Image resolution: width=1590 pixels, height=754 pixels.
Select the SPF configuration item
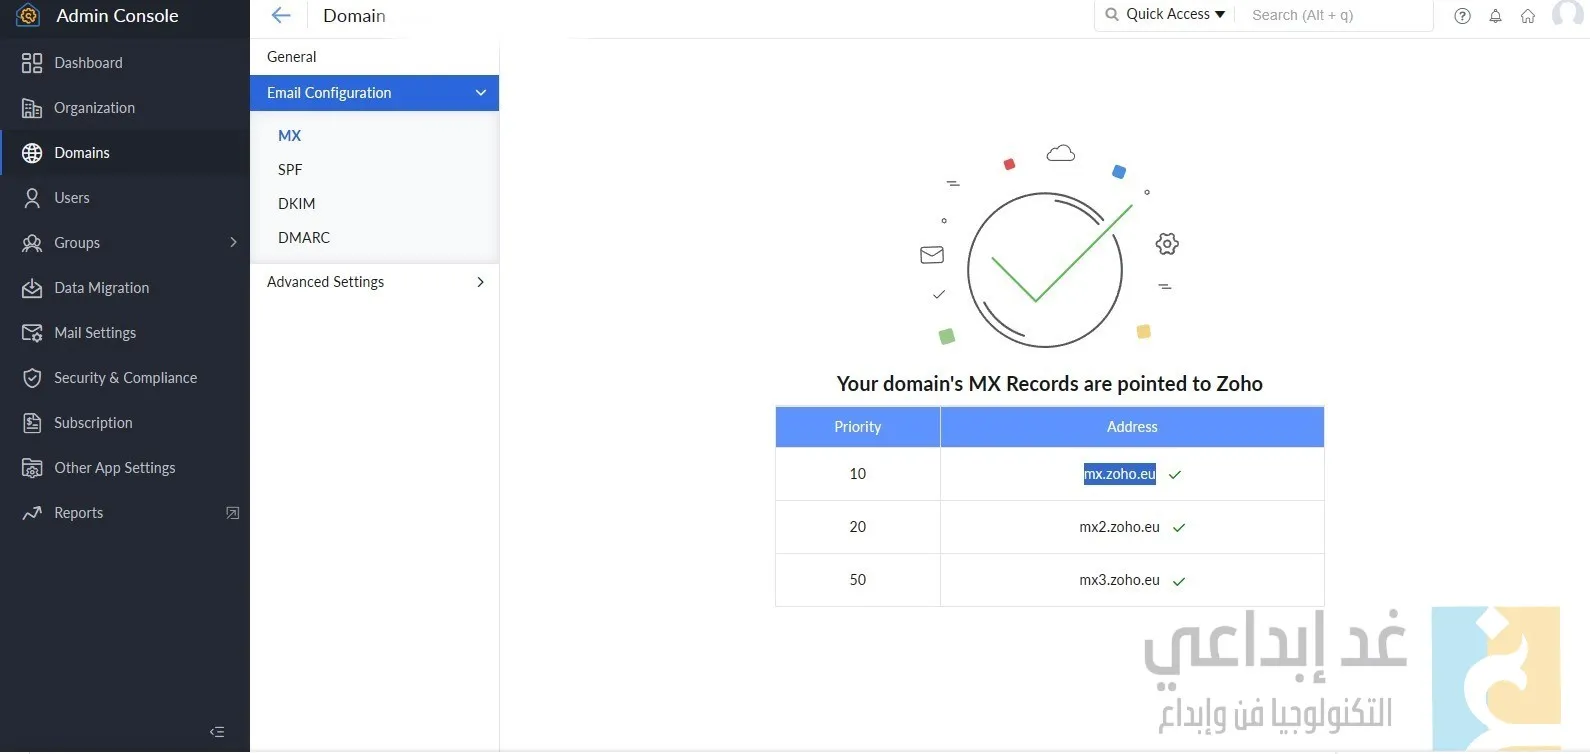(290, 170)
